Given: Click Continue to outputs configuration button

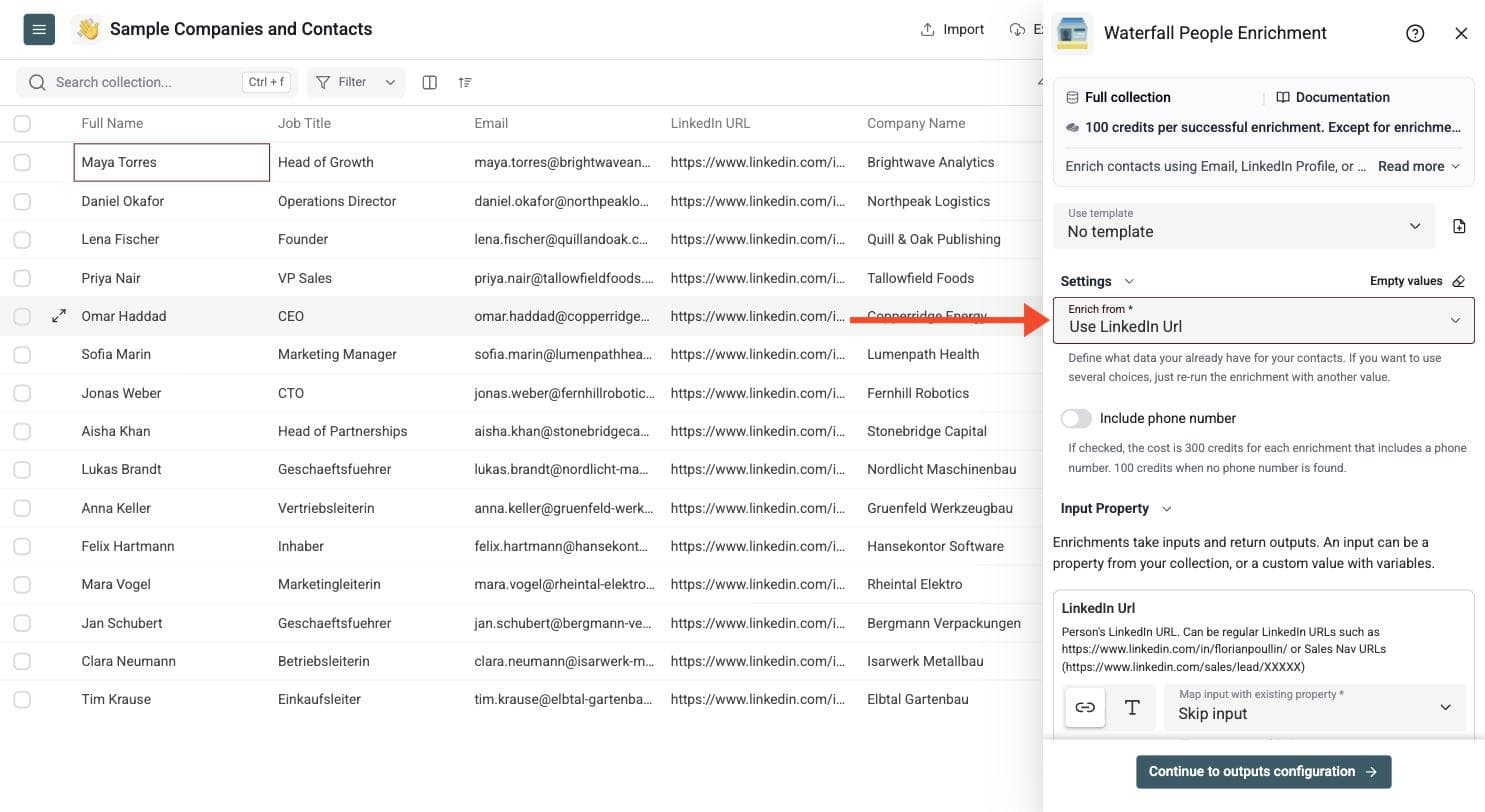Looking at the screenshot, I should click(1263, 772).
